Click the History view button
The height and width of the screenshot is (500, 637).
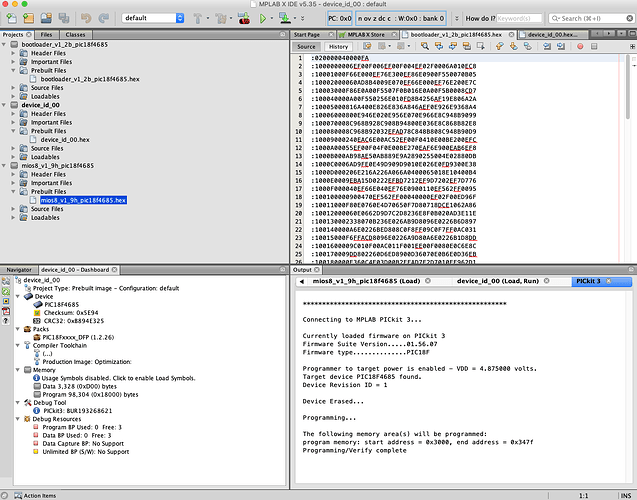pos(338,46)
